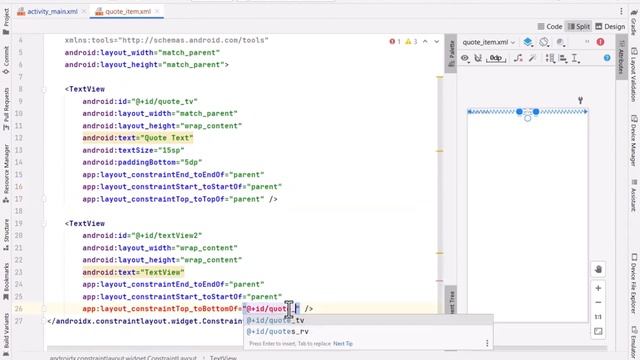The height and width of the screenshot is (360, 640).
Task: Open the Project tool window
Action: pyautogui.click(x=6, y=21)
